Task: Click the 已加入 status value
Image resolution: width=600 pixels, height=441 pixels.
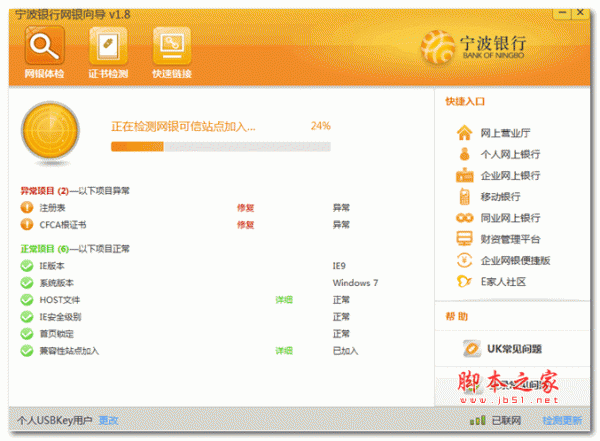Action: [x=345, y=351]
